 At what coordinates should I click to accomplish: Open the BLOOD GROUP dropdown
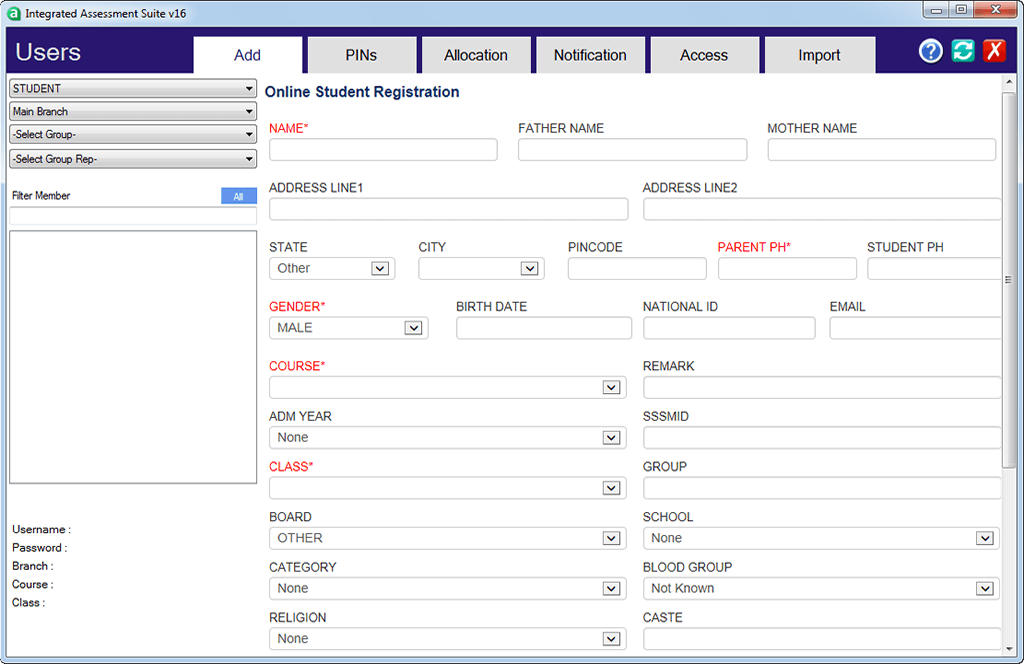tap(820, 589)
